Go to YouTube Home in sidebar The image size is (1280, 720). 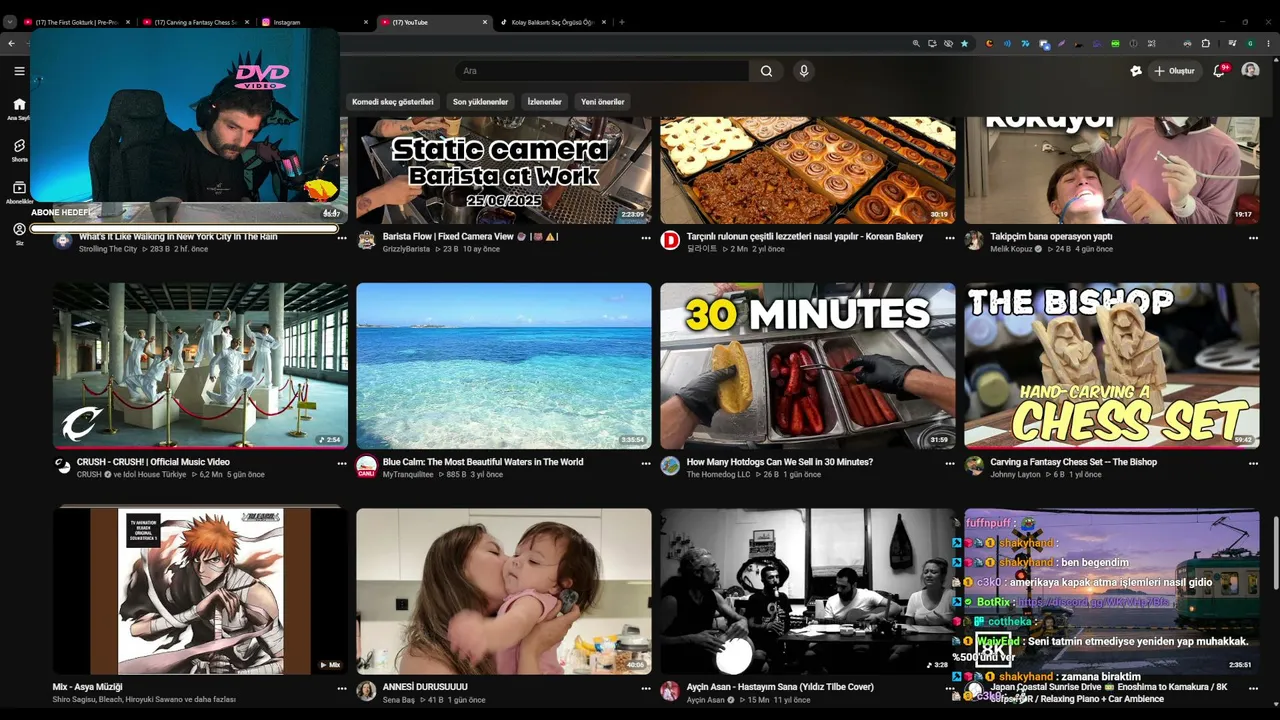(19, 109)
